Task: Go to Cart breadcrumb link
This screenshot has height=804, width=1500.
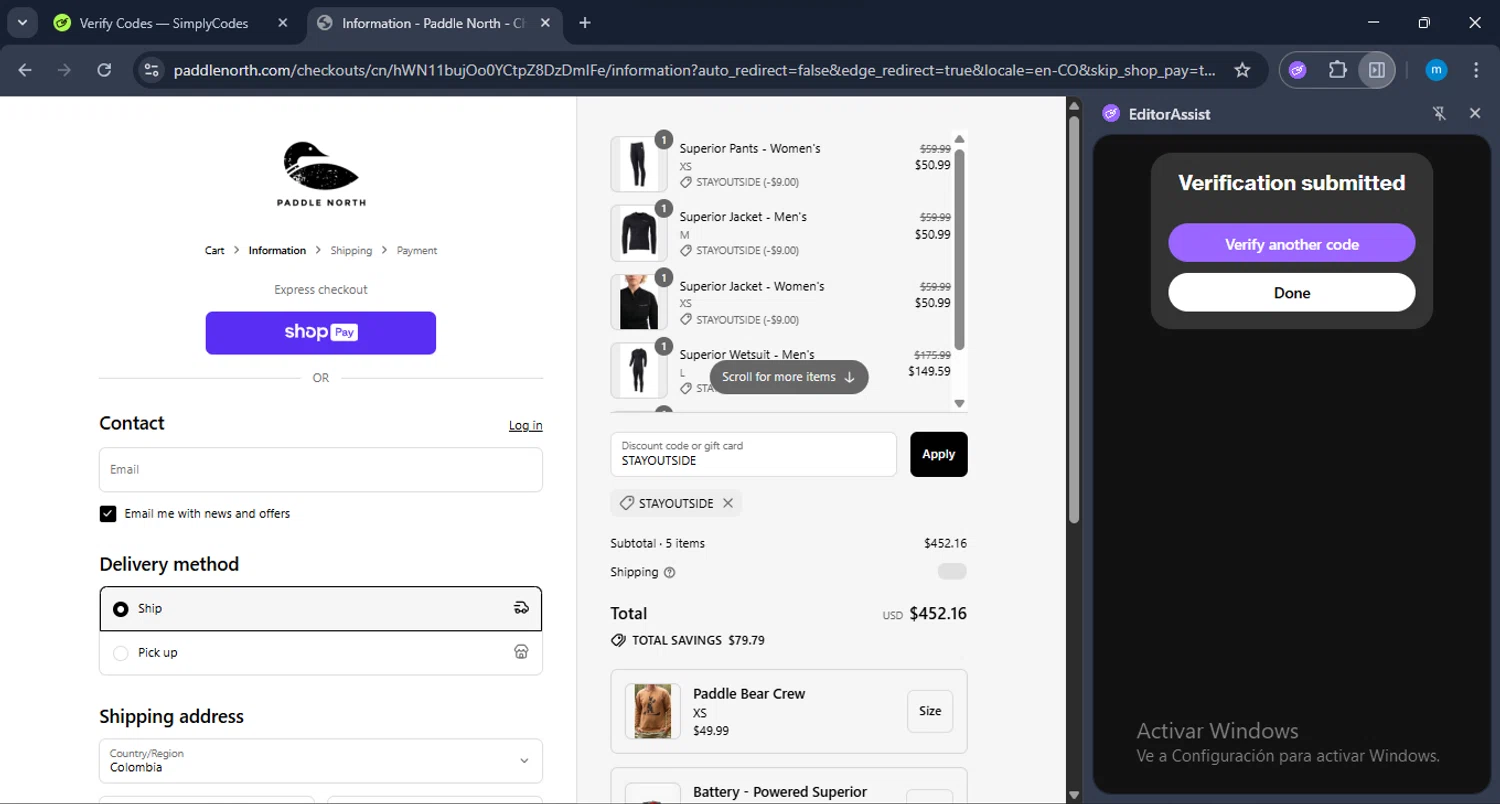Action: pos(214,250)
